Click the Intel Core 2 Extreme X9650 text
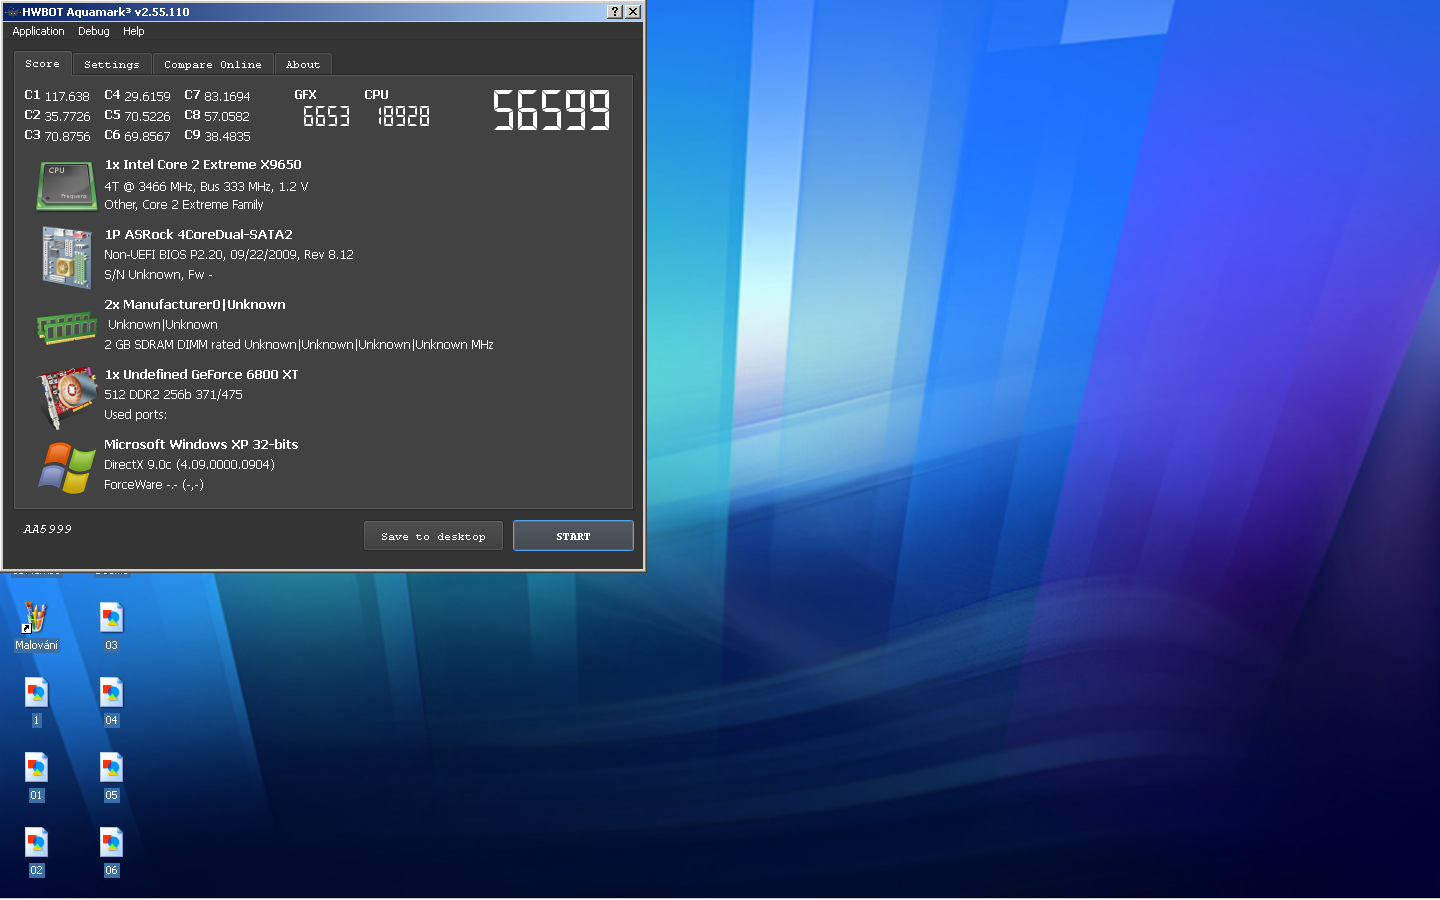 pyautogui.click(x=203, y=165)
